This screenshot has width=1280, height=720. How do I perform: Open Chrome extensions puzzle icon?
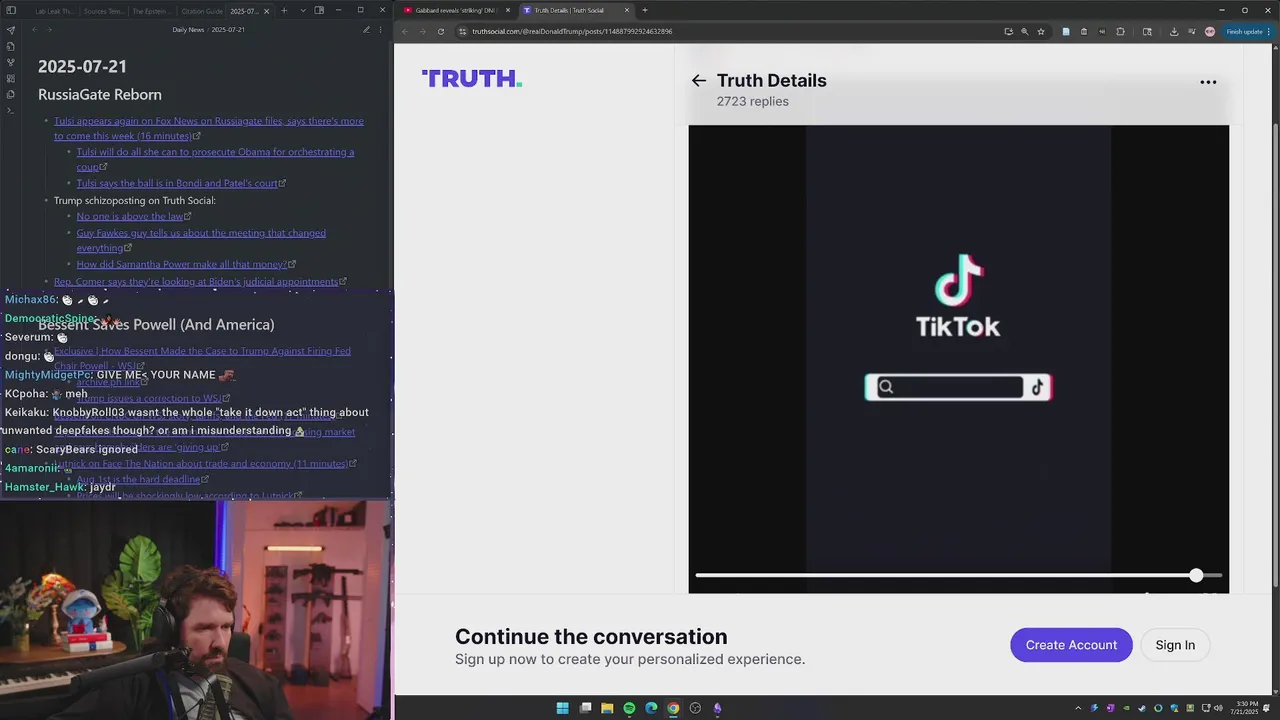(x=1120, y=31)
